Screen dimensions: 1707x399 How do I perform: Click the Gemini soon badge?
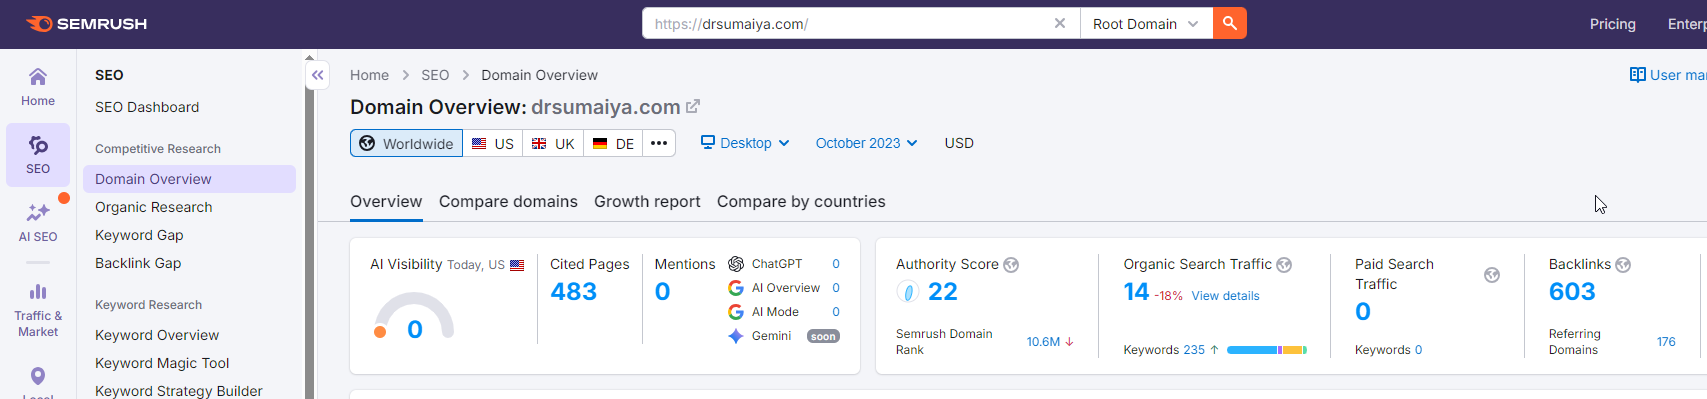[x=823, y=336]
